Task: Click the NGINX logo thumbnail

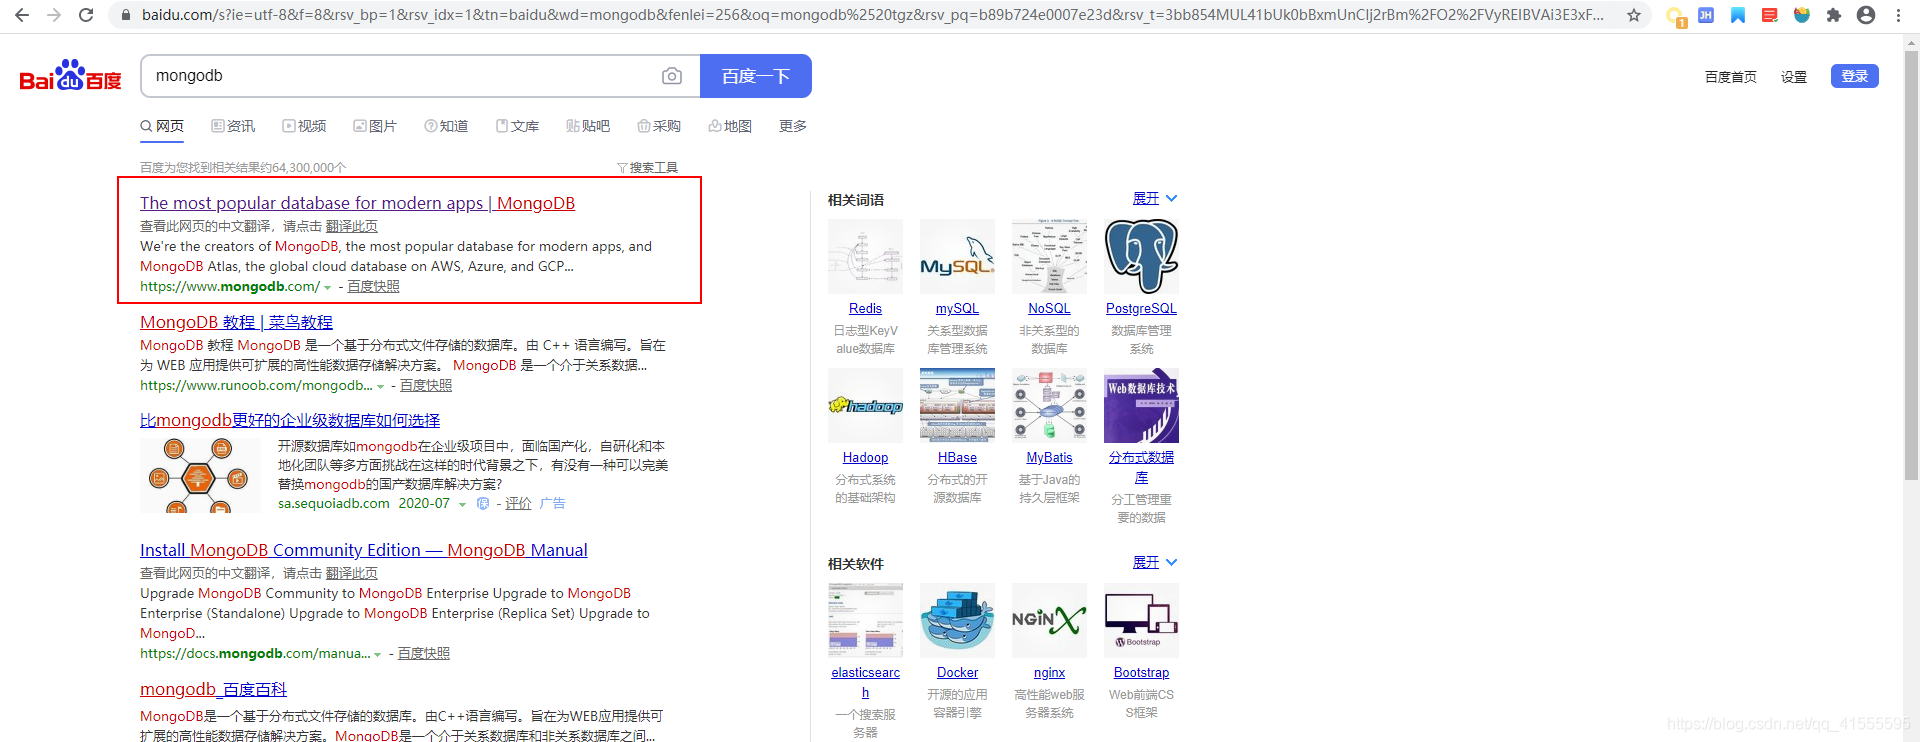Action: pos(1049,620)
